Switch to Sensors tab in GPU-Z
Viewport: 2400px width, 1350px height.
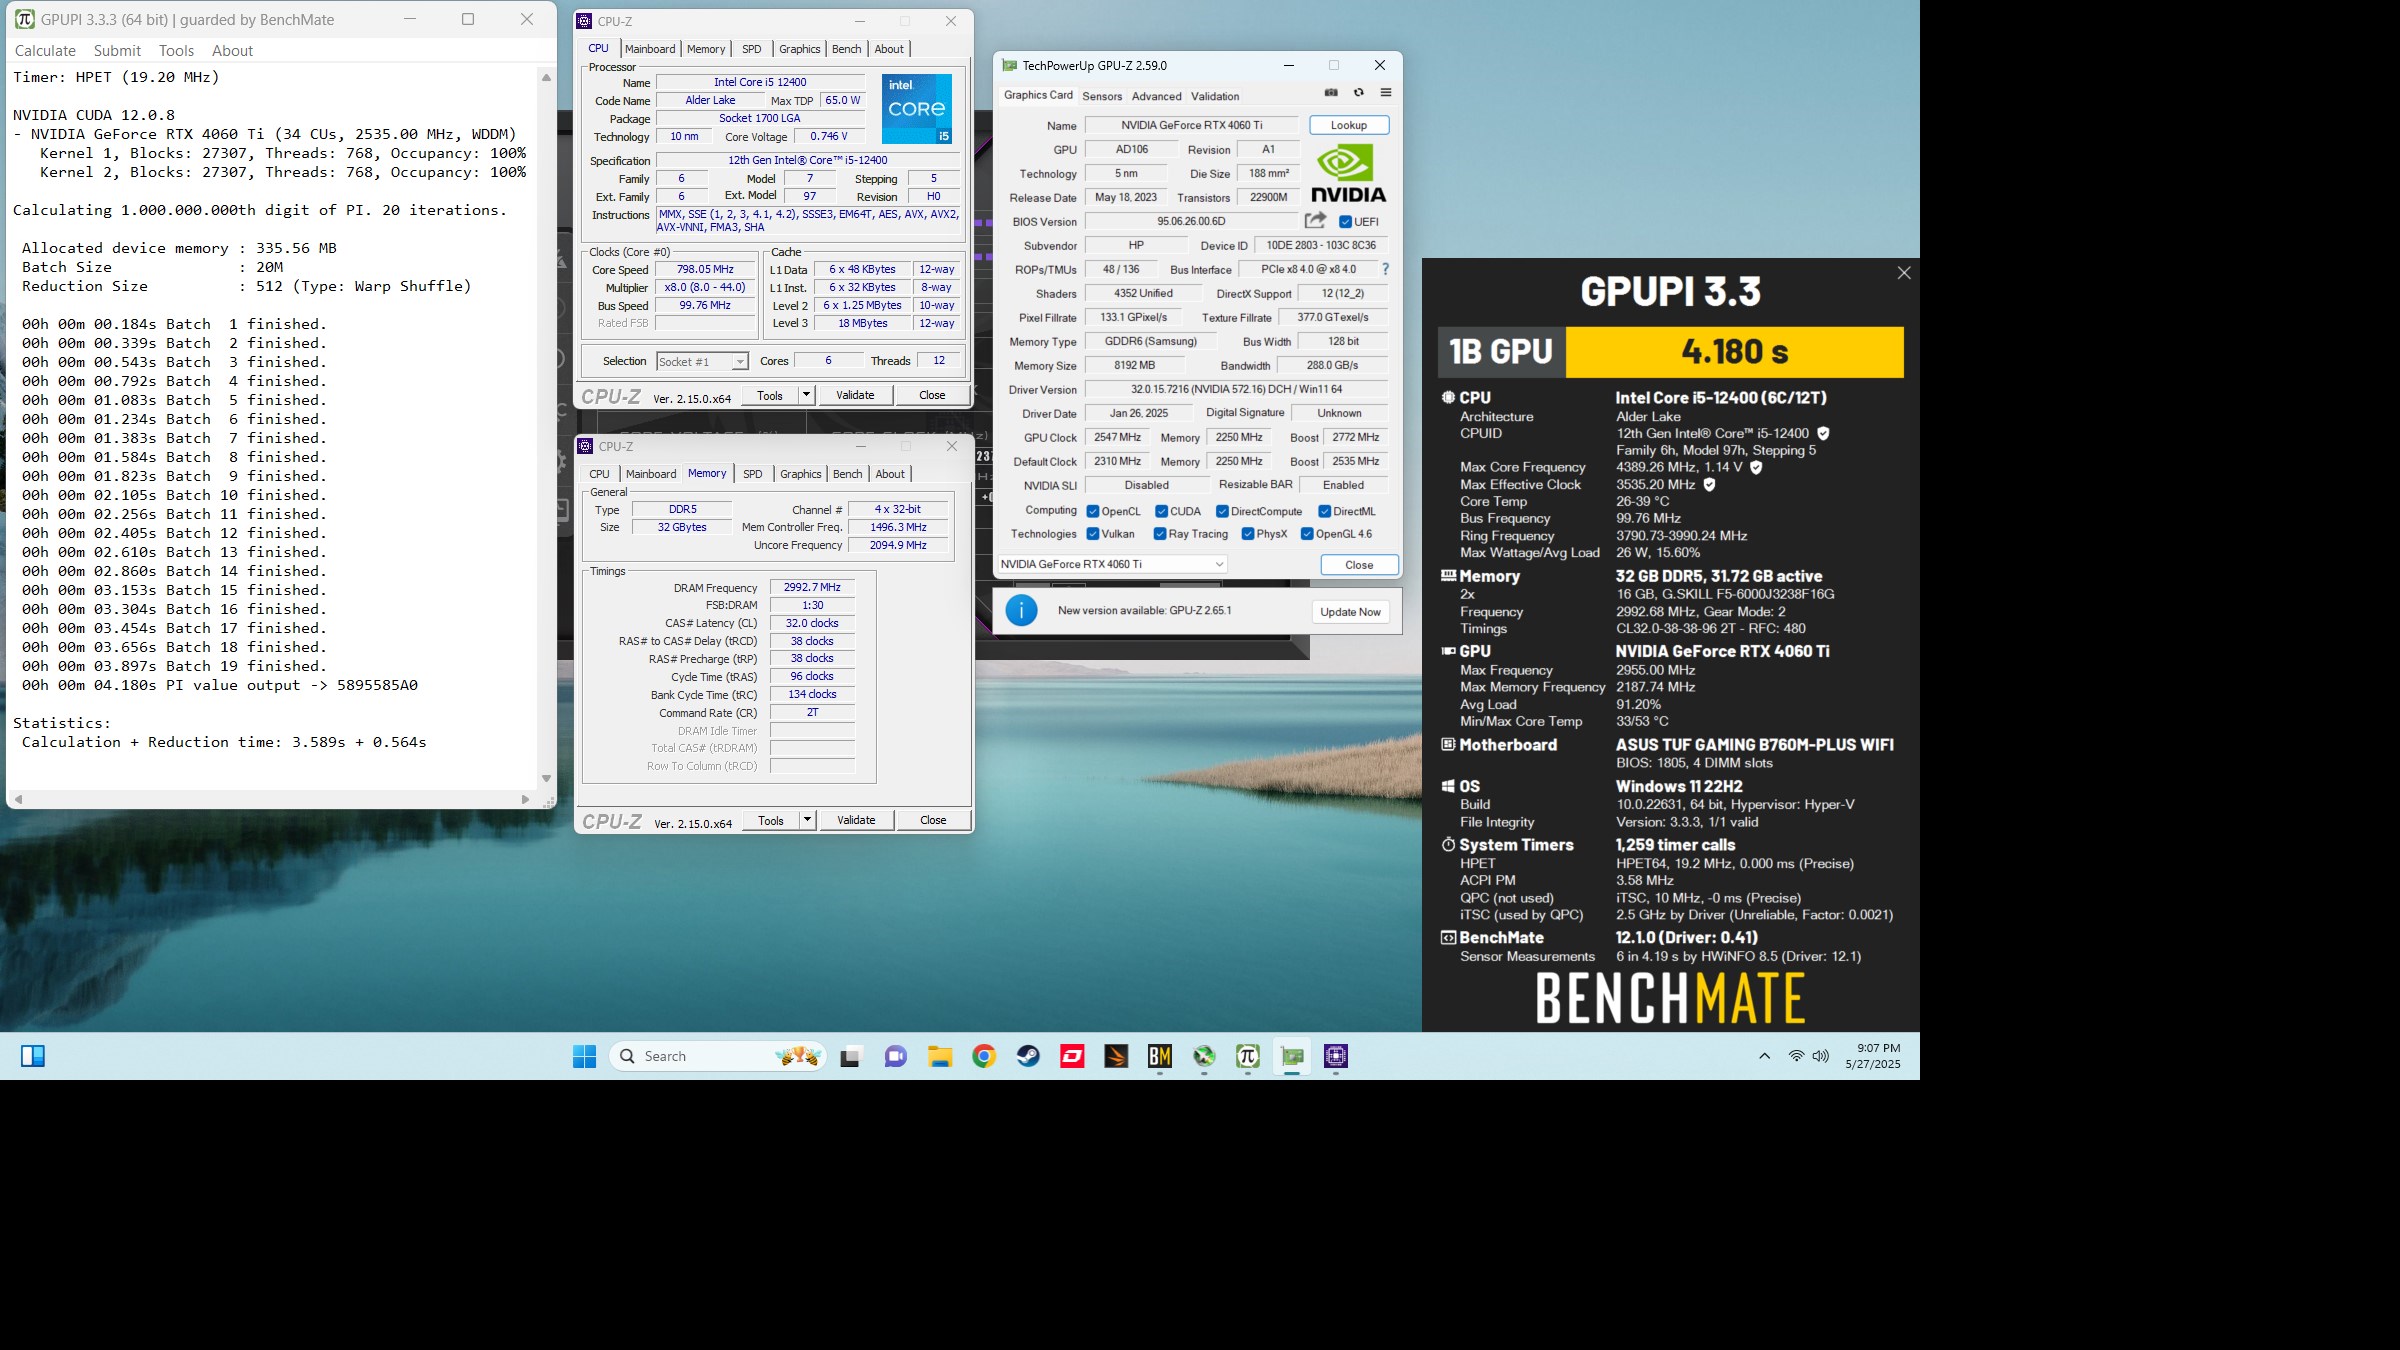click(1102, 96)
